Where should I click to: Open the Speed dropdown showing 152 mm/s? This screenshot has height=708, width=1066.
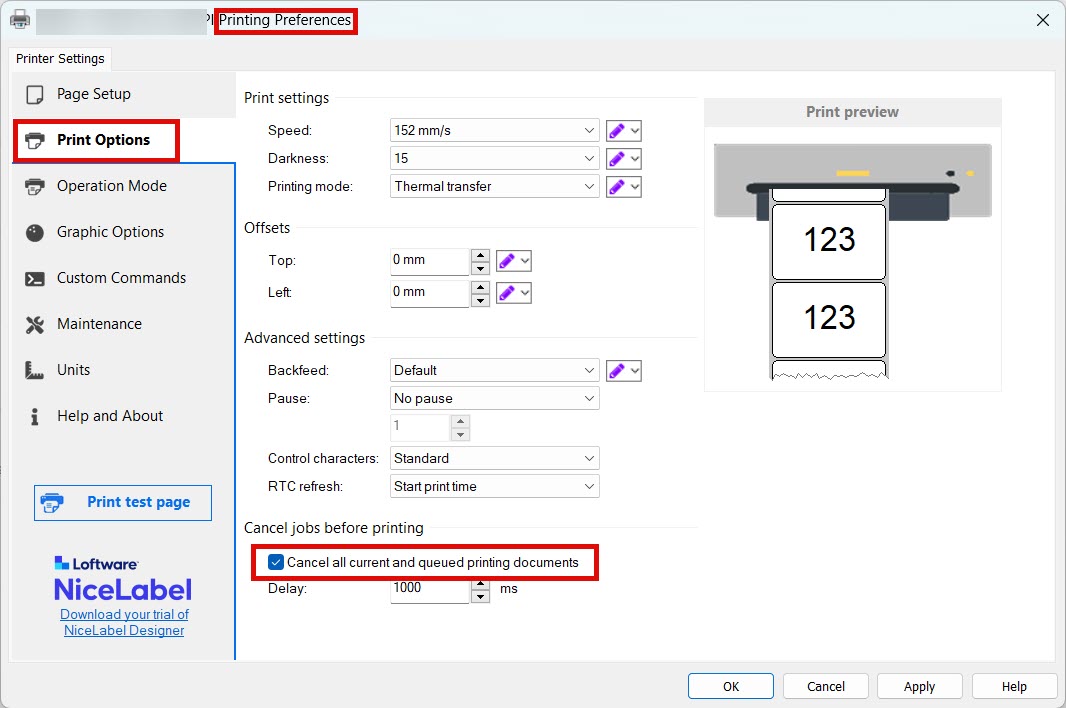[x=494, y=130]
